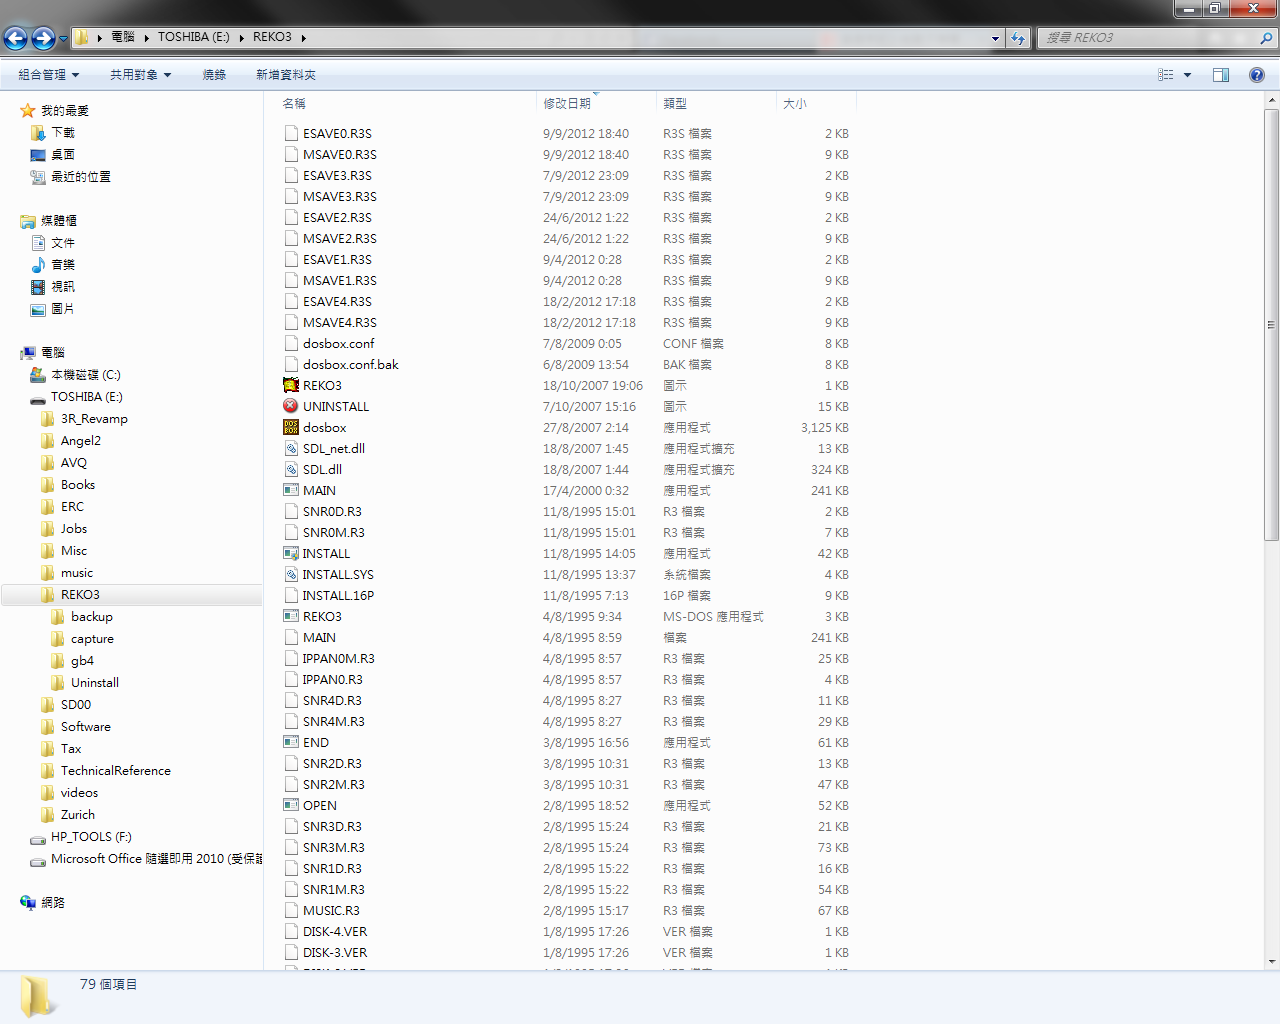Screen dimensions: 1280x1024
Task: Select the backup folder in tree
Action: [x=91, y=617]
